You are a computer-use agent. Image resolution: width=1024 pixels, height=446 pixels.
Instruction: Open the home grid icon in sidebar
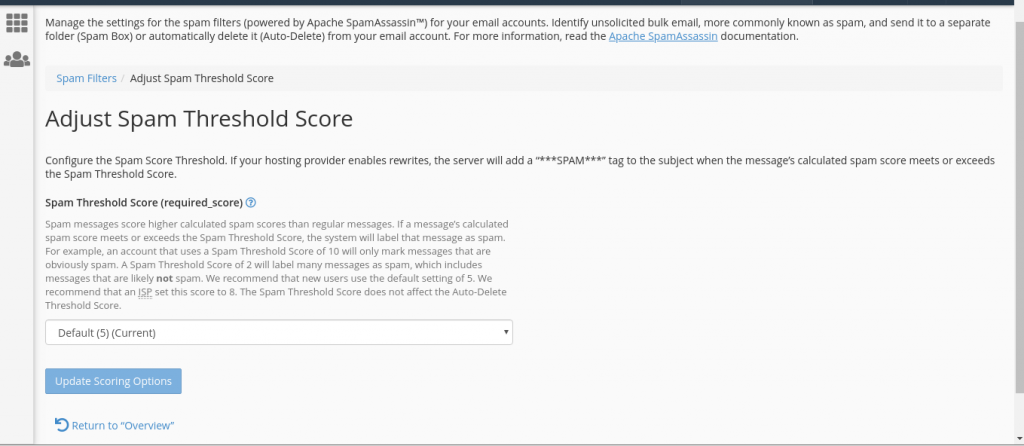click(17, 23)
